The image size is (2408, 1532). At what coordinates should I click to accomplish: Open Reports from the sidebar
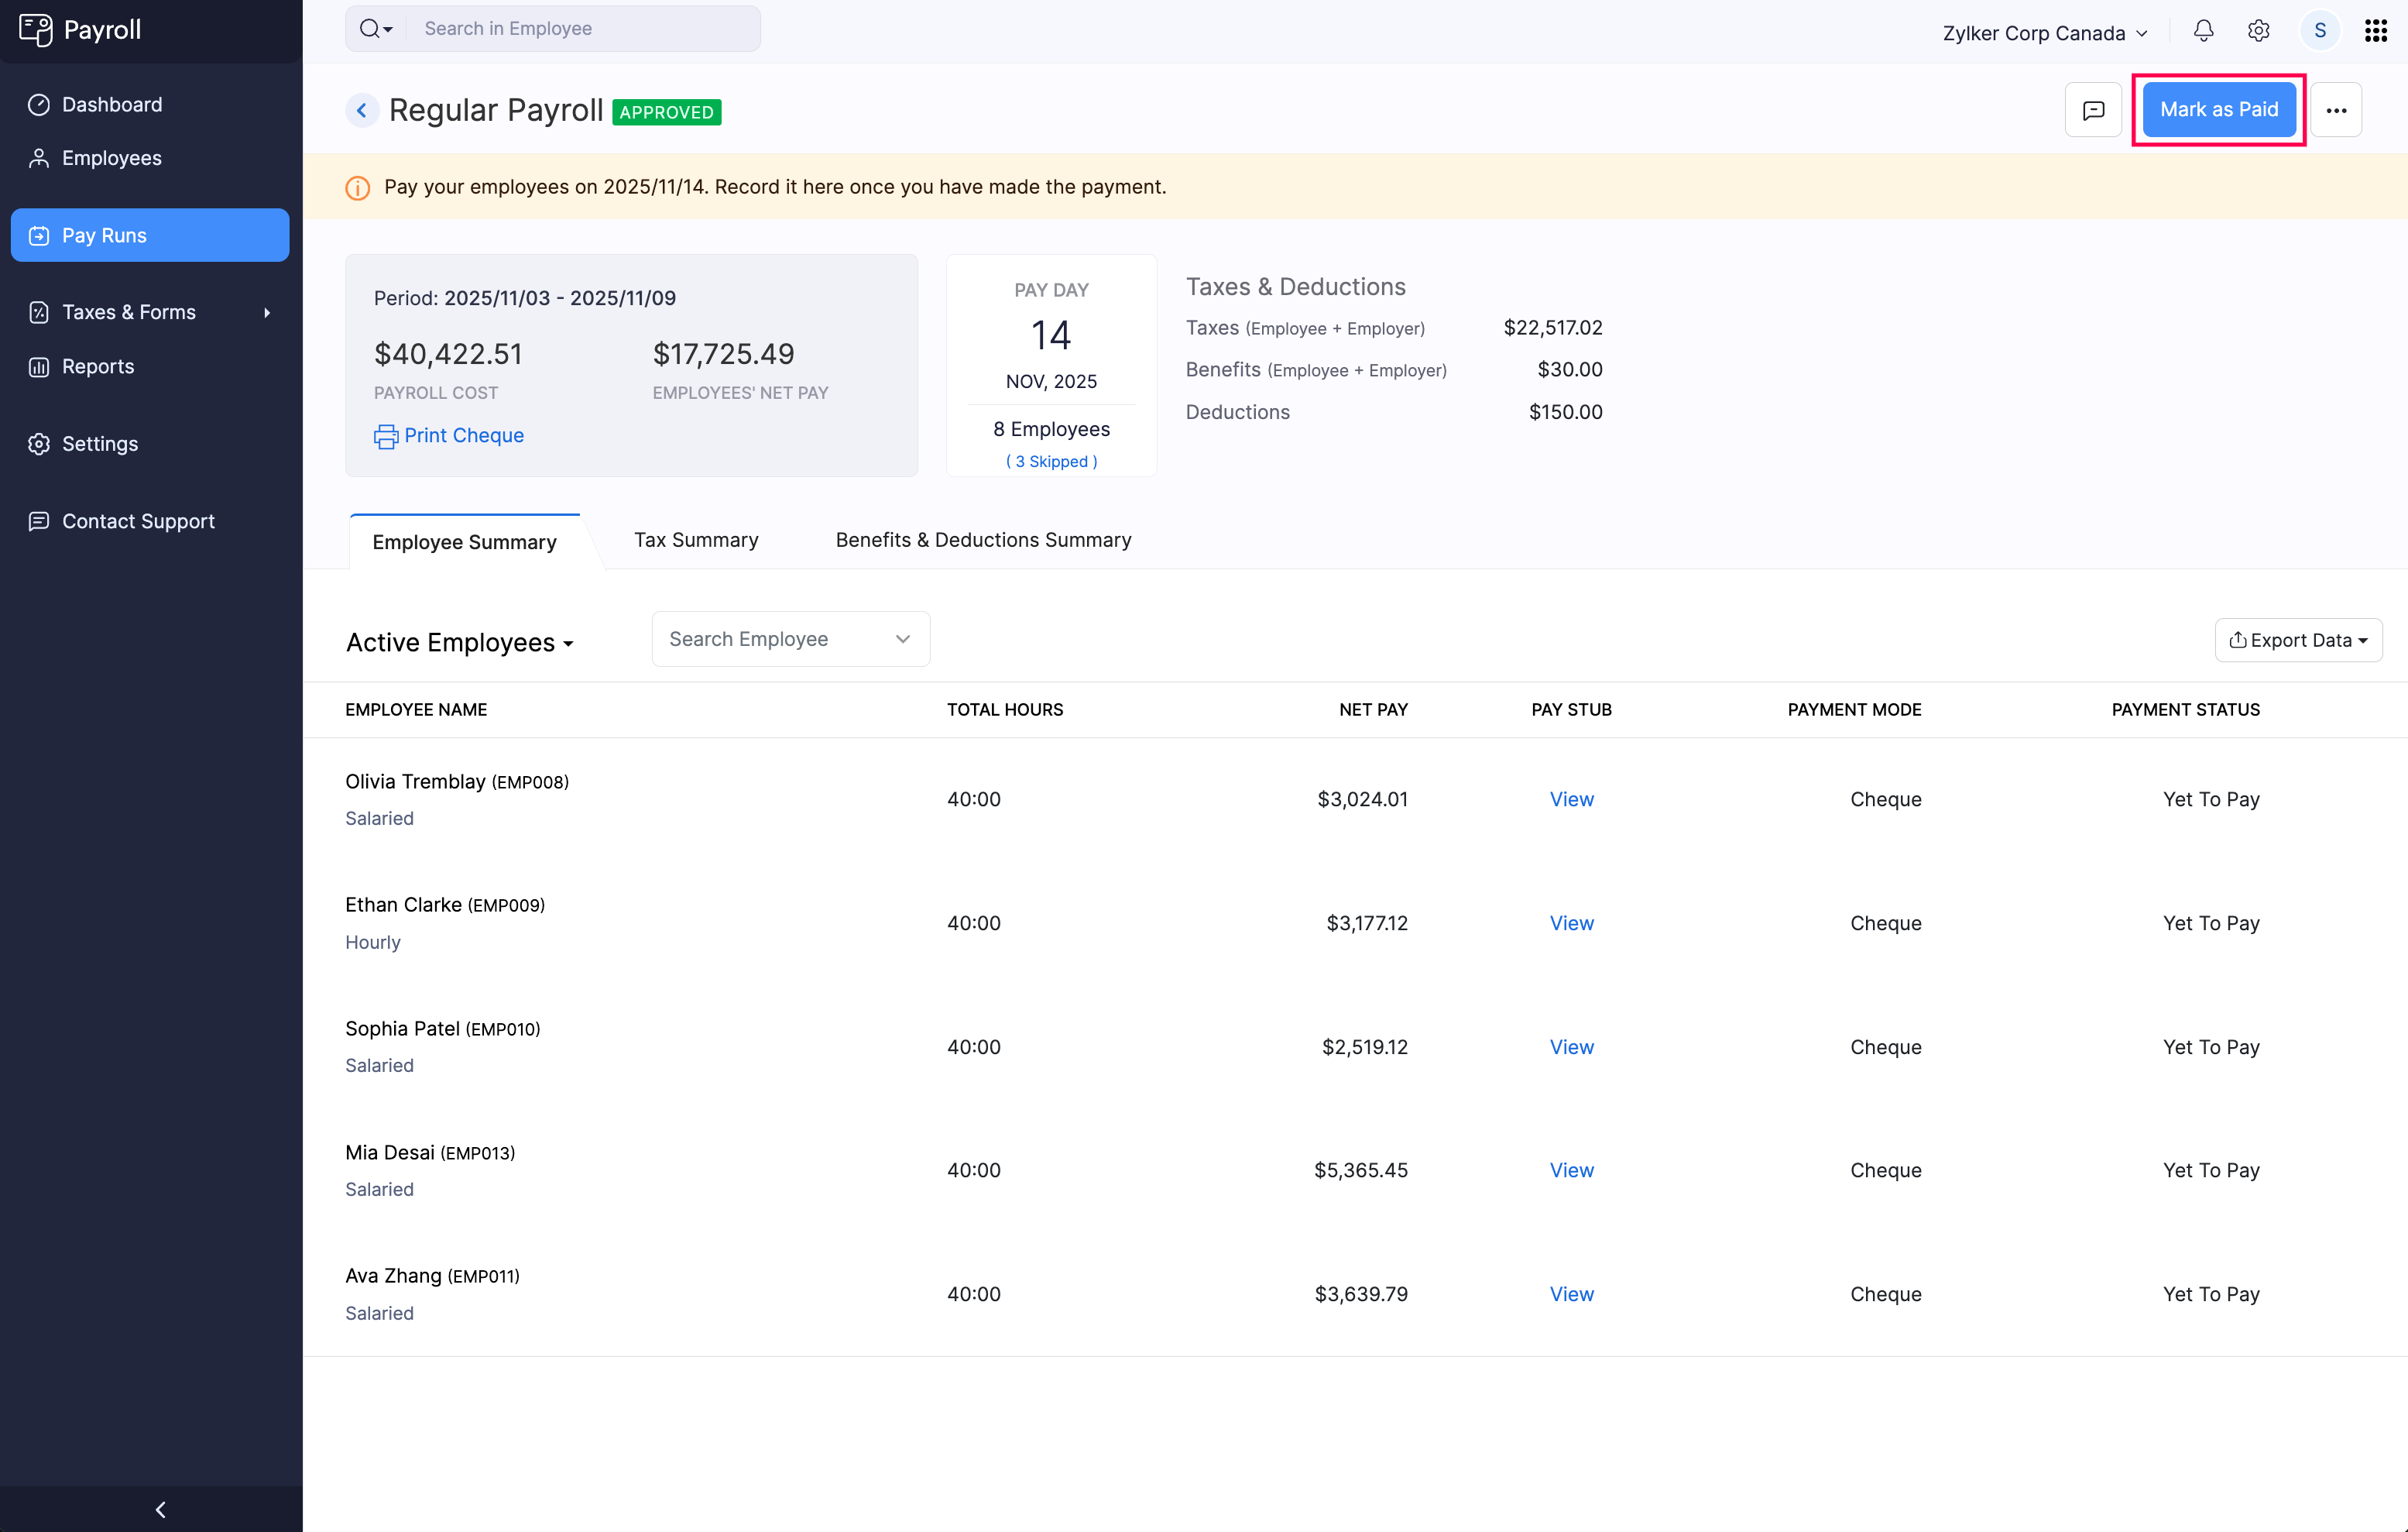(x=97, y=366)
